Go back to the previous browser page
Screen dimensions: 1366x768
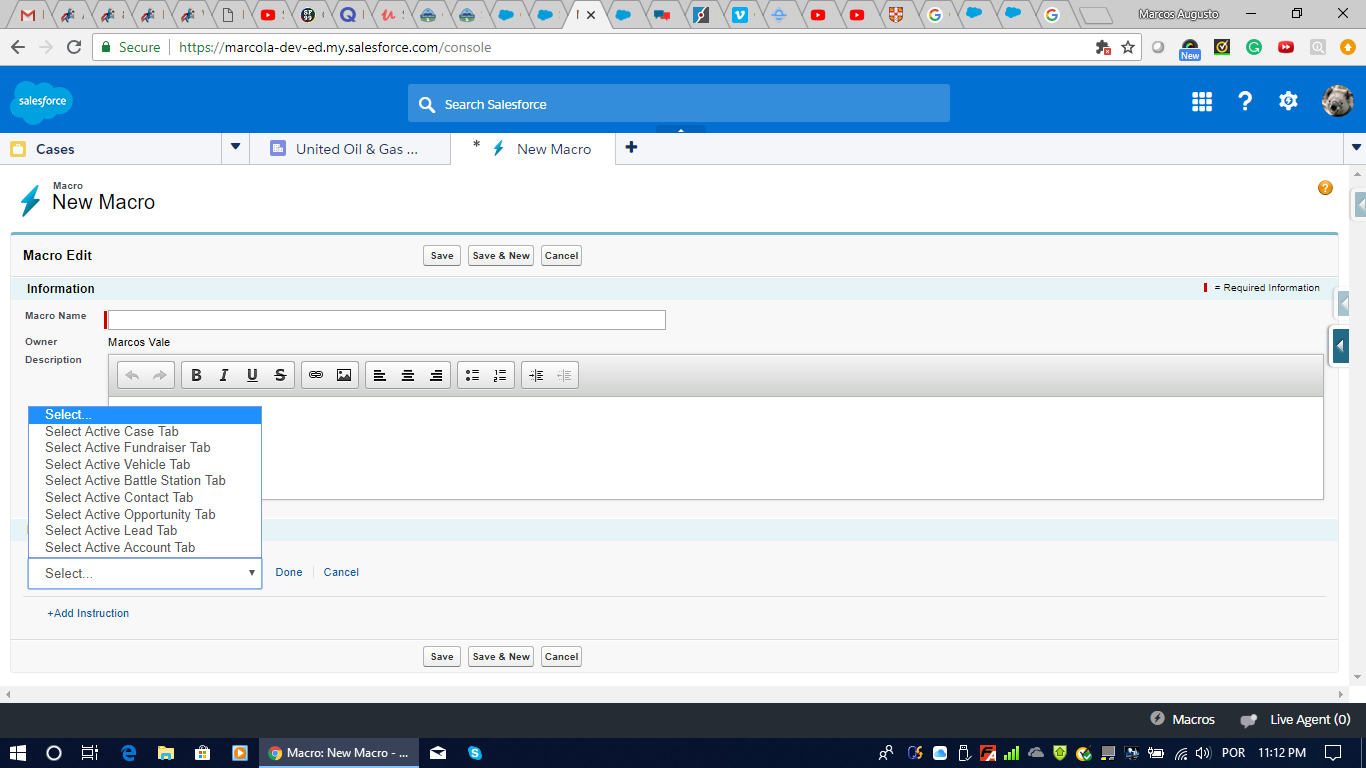pyautogui.click(x=17, y=47)
